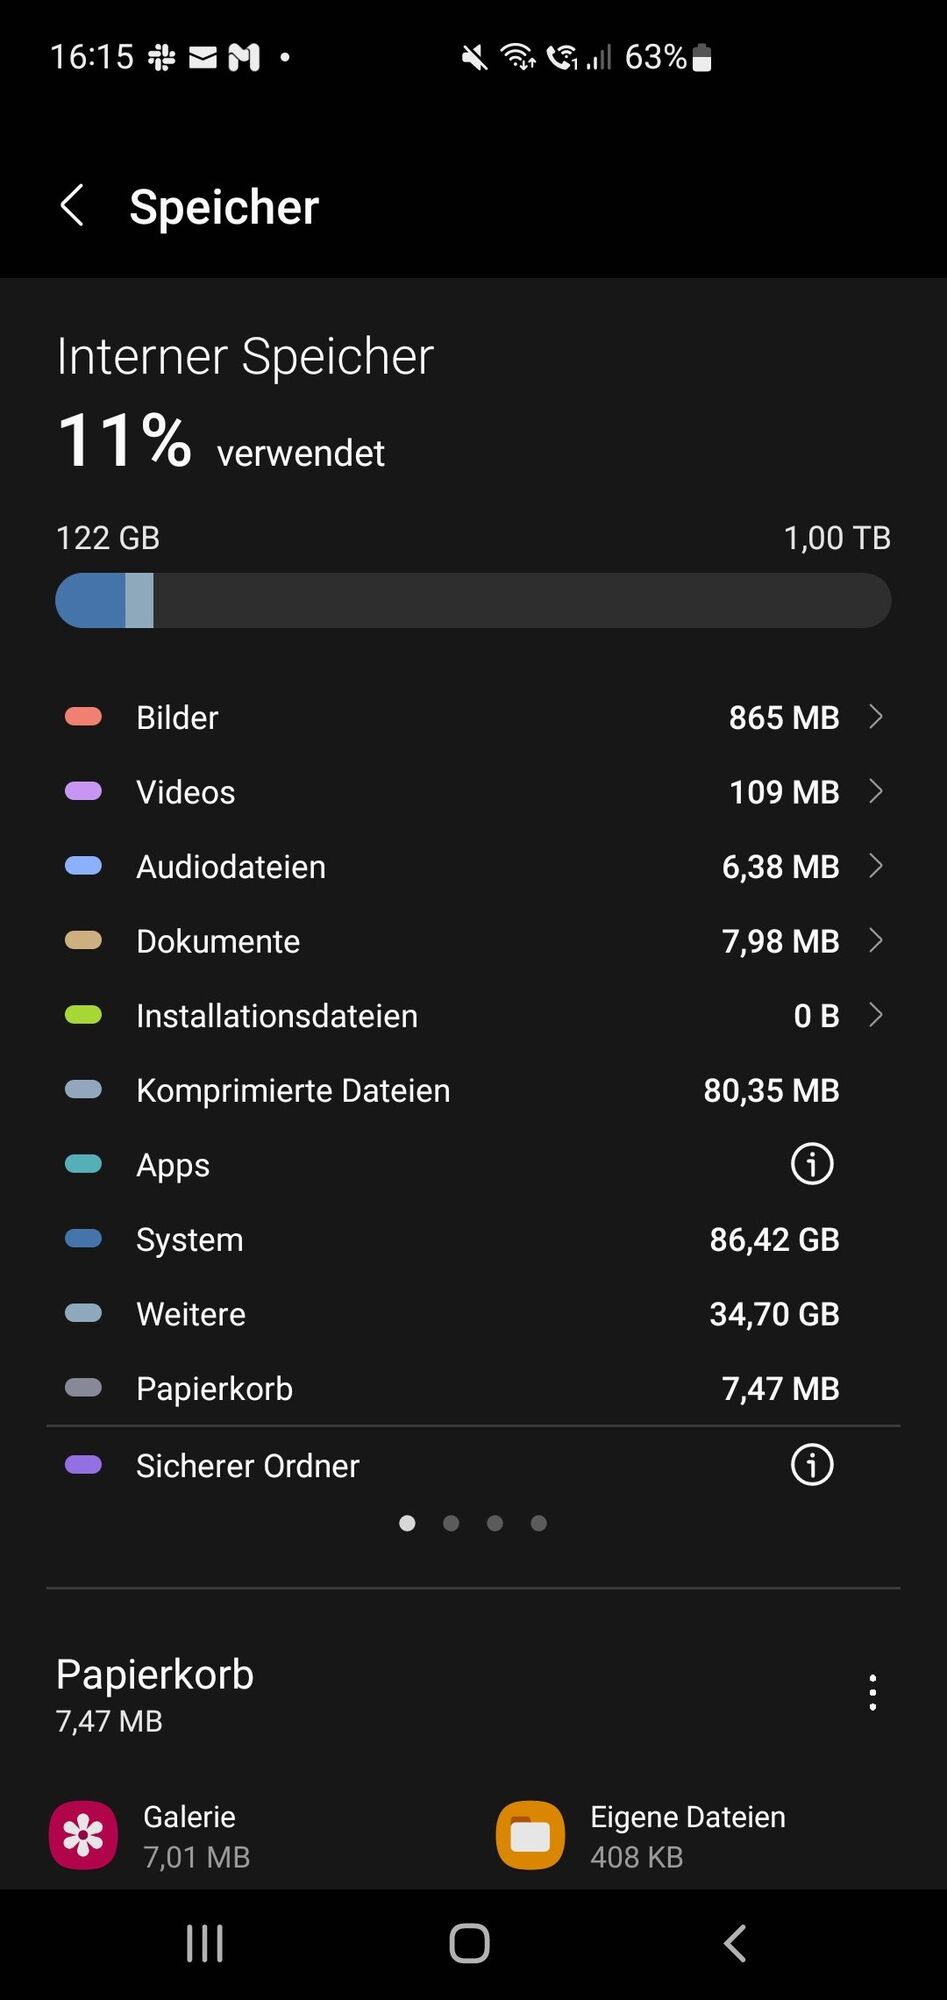Open the Installationsdateien storage entry
The image size is (947, 2000).
pos(473,1015)
